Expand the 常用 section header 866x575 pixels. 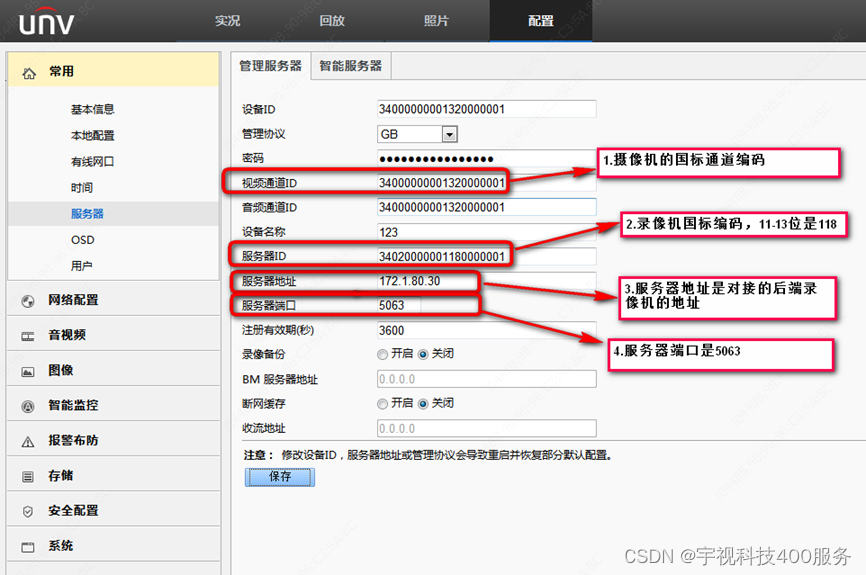coord(113,70)
